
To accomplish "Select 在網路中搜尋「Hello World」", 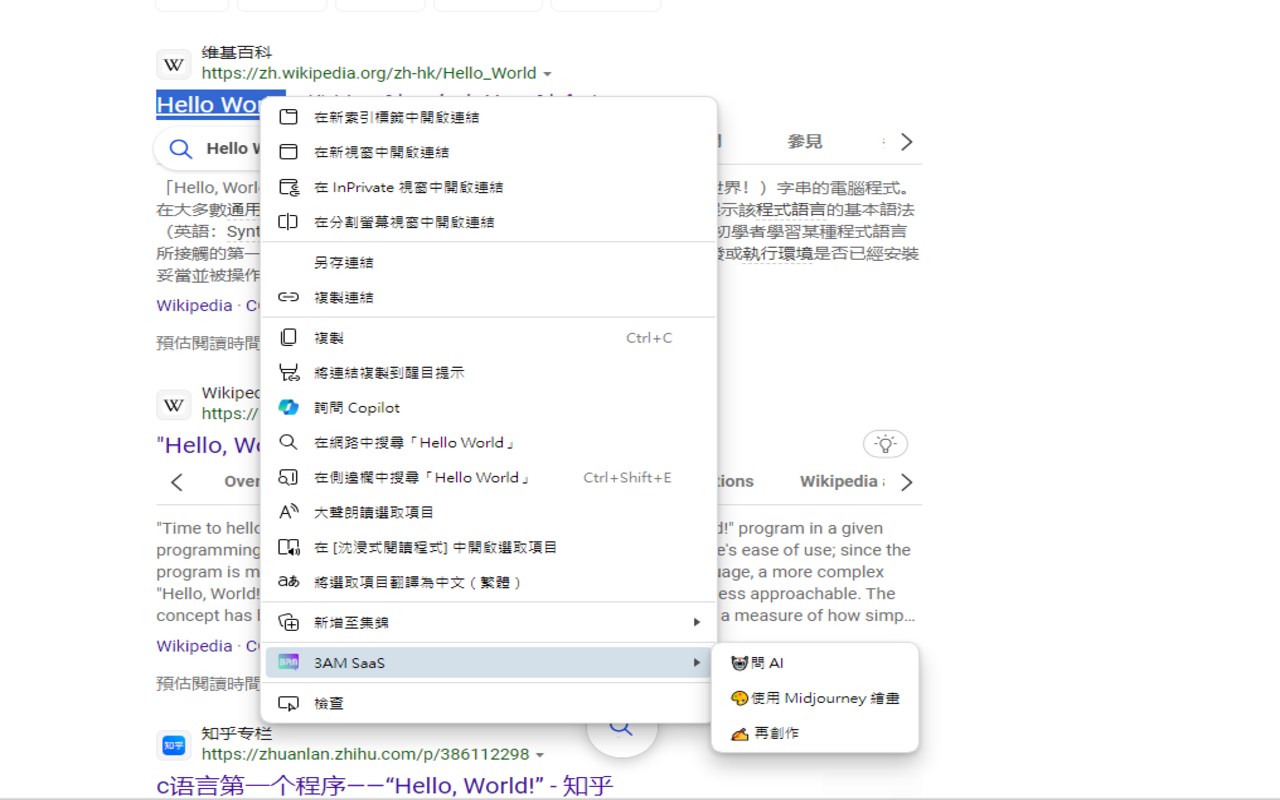I will tap(489, 442).
